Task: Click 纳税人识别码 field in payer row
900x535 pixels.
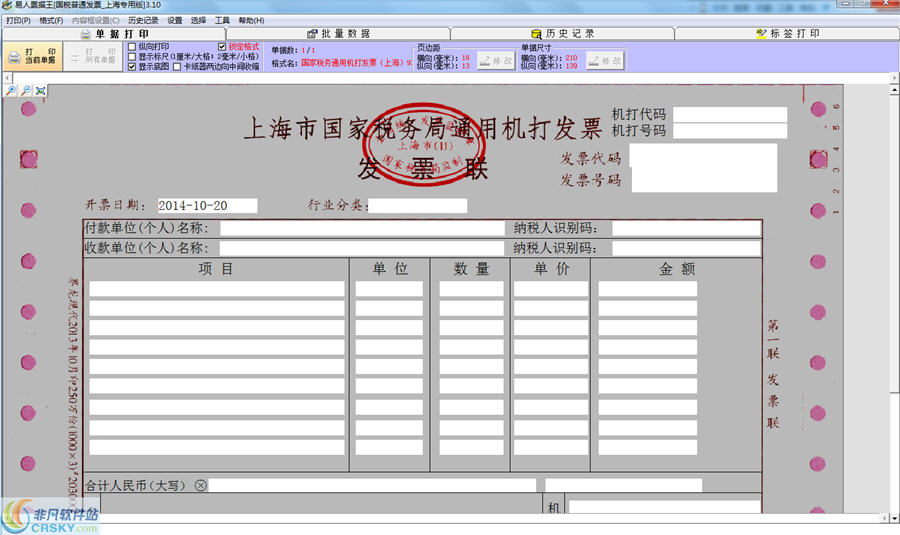Action: coord(686,228)
